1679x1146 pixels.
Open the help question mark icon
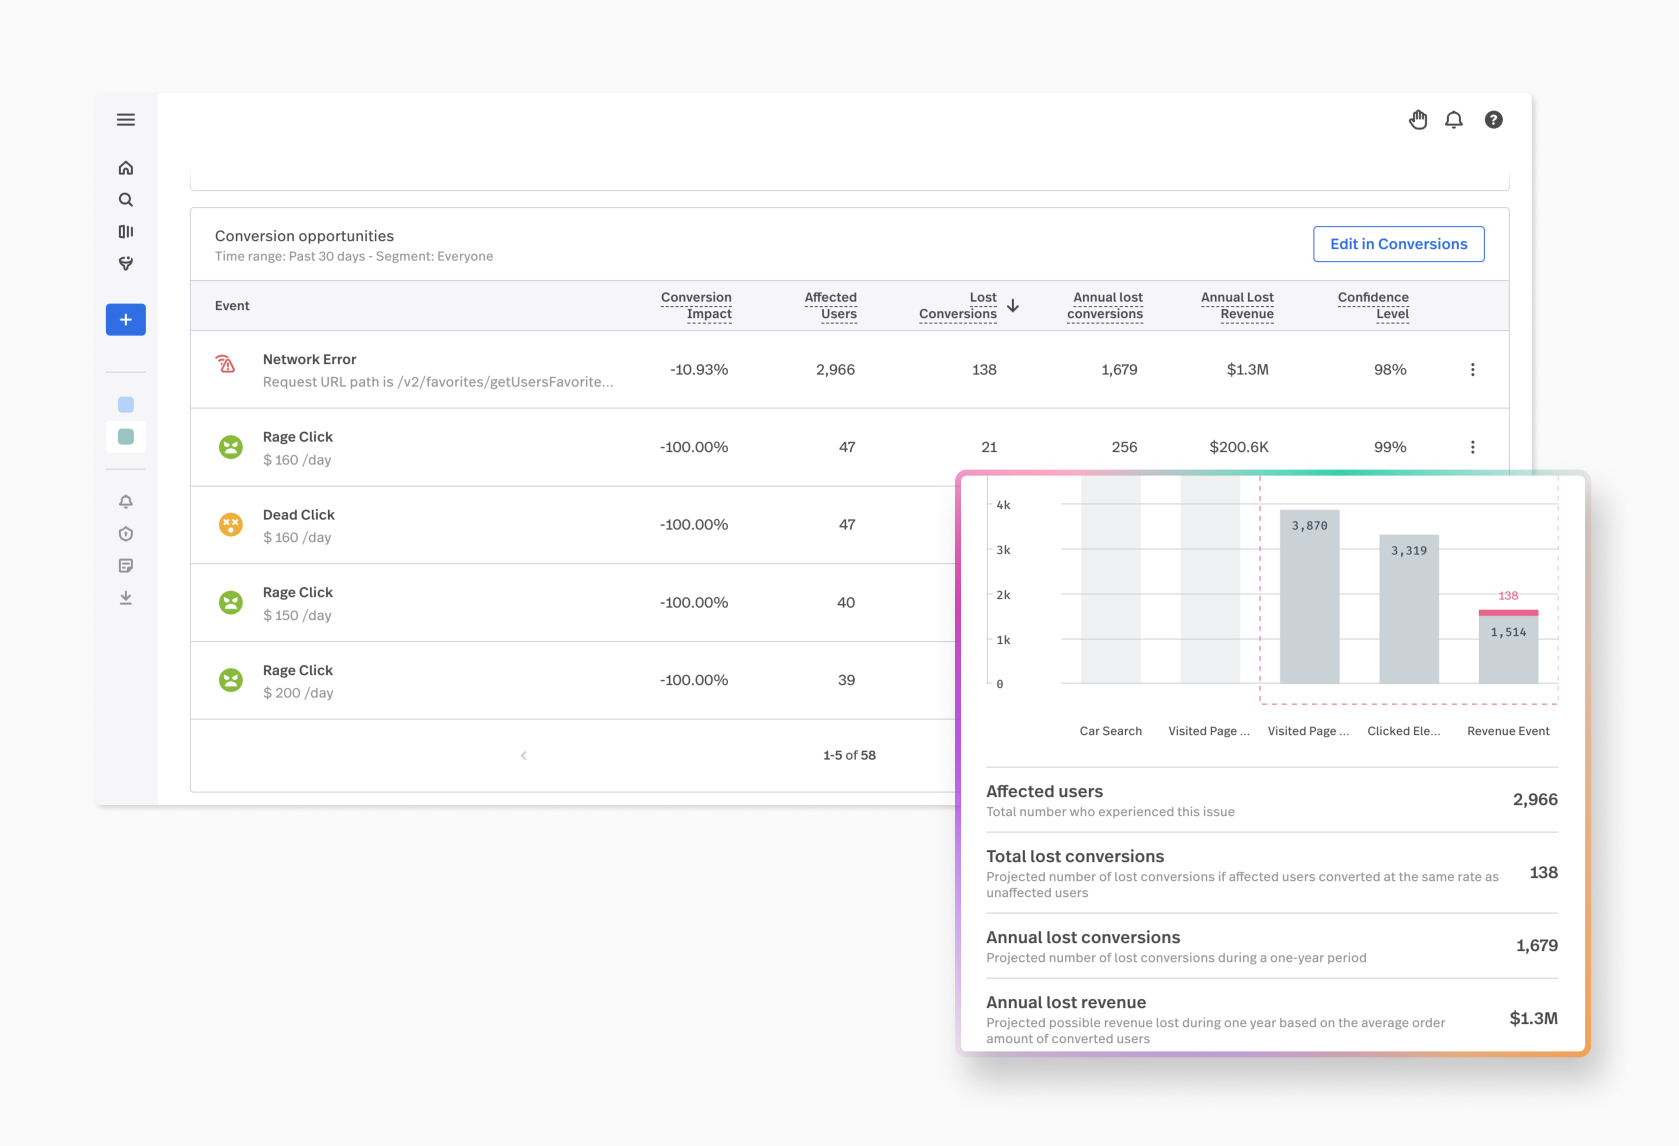(1494, 120)
